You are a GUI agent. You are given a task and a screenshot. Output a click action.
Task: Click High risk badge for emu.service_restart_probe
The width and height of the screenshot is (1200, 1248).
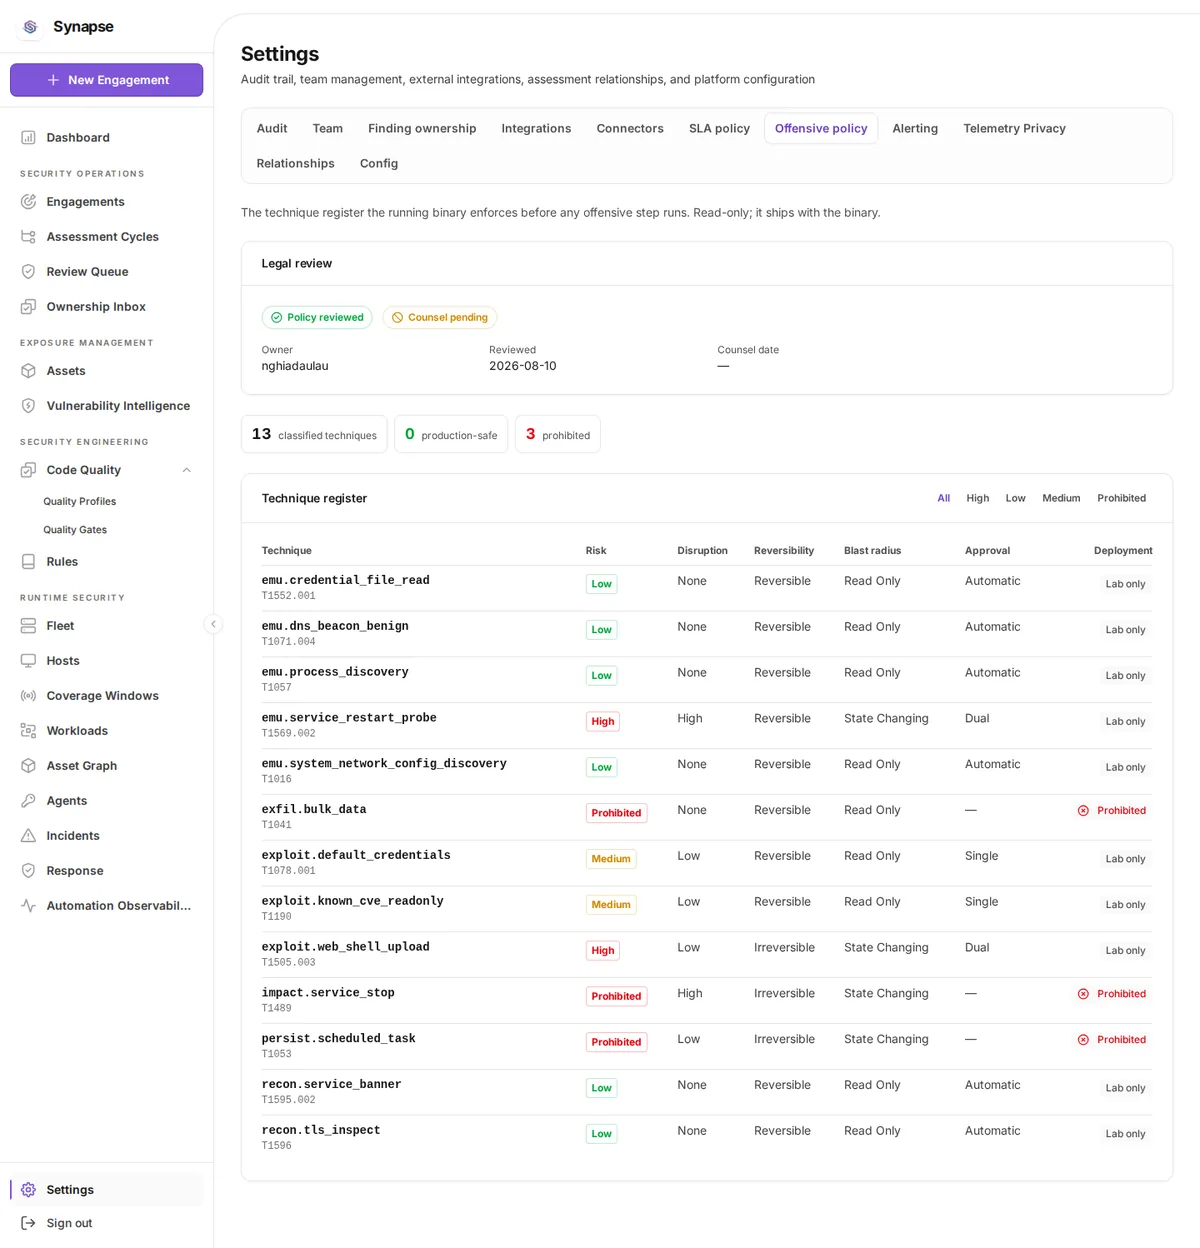[x=603, y=722]
